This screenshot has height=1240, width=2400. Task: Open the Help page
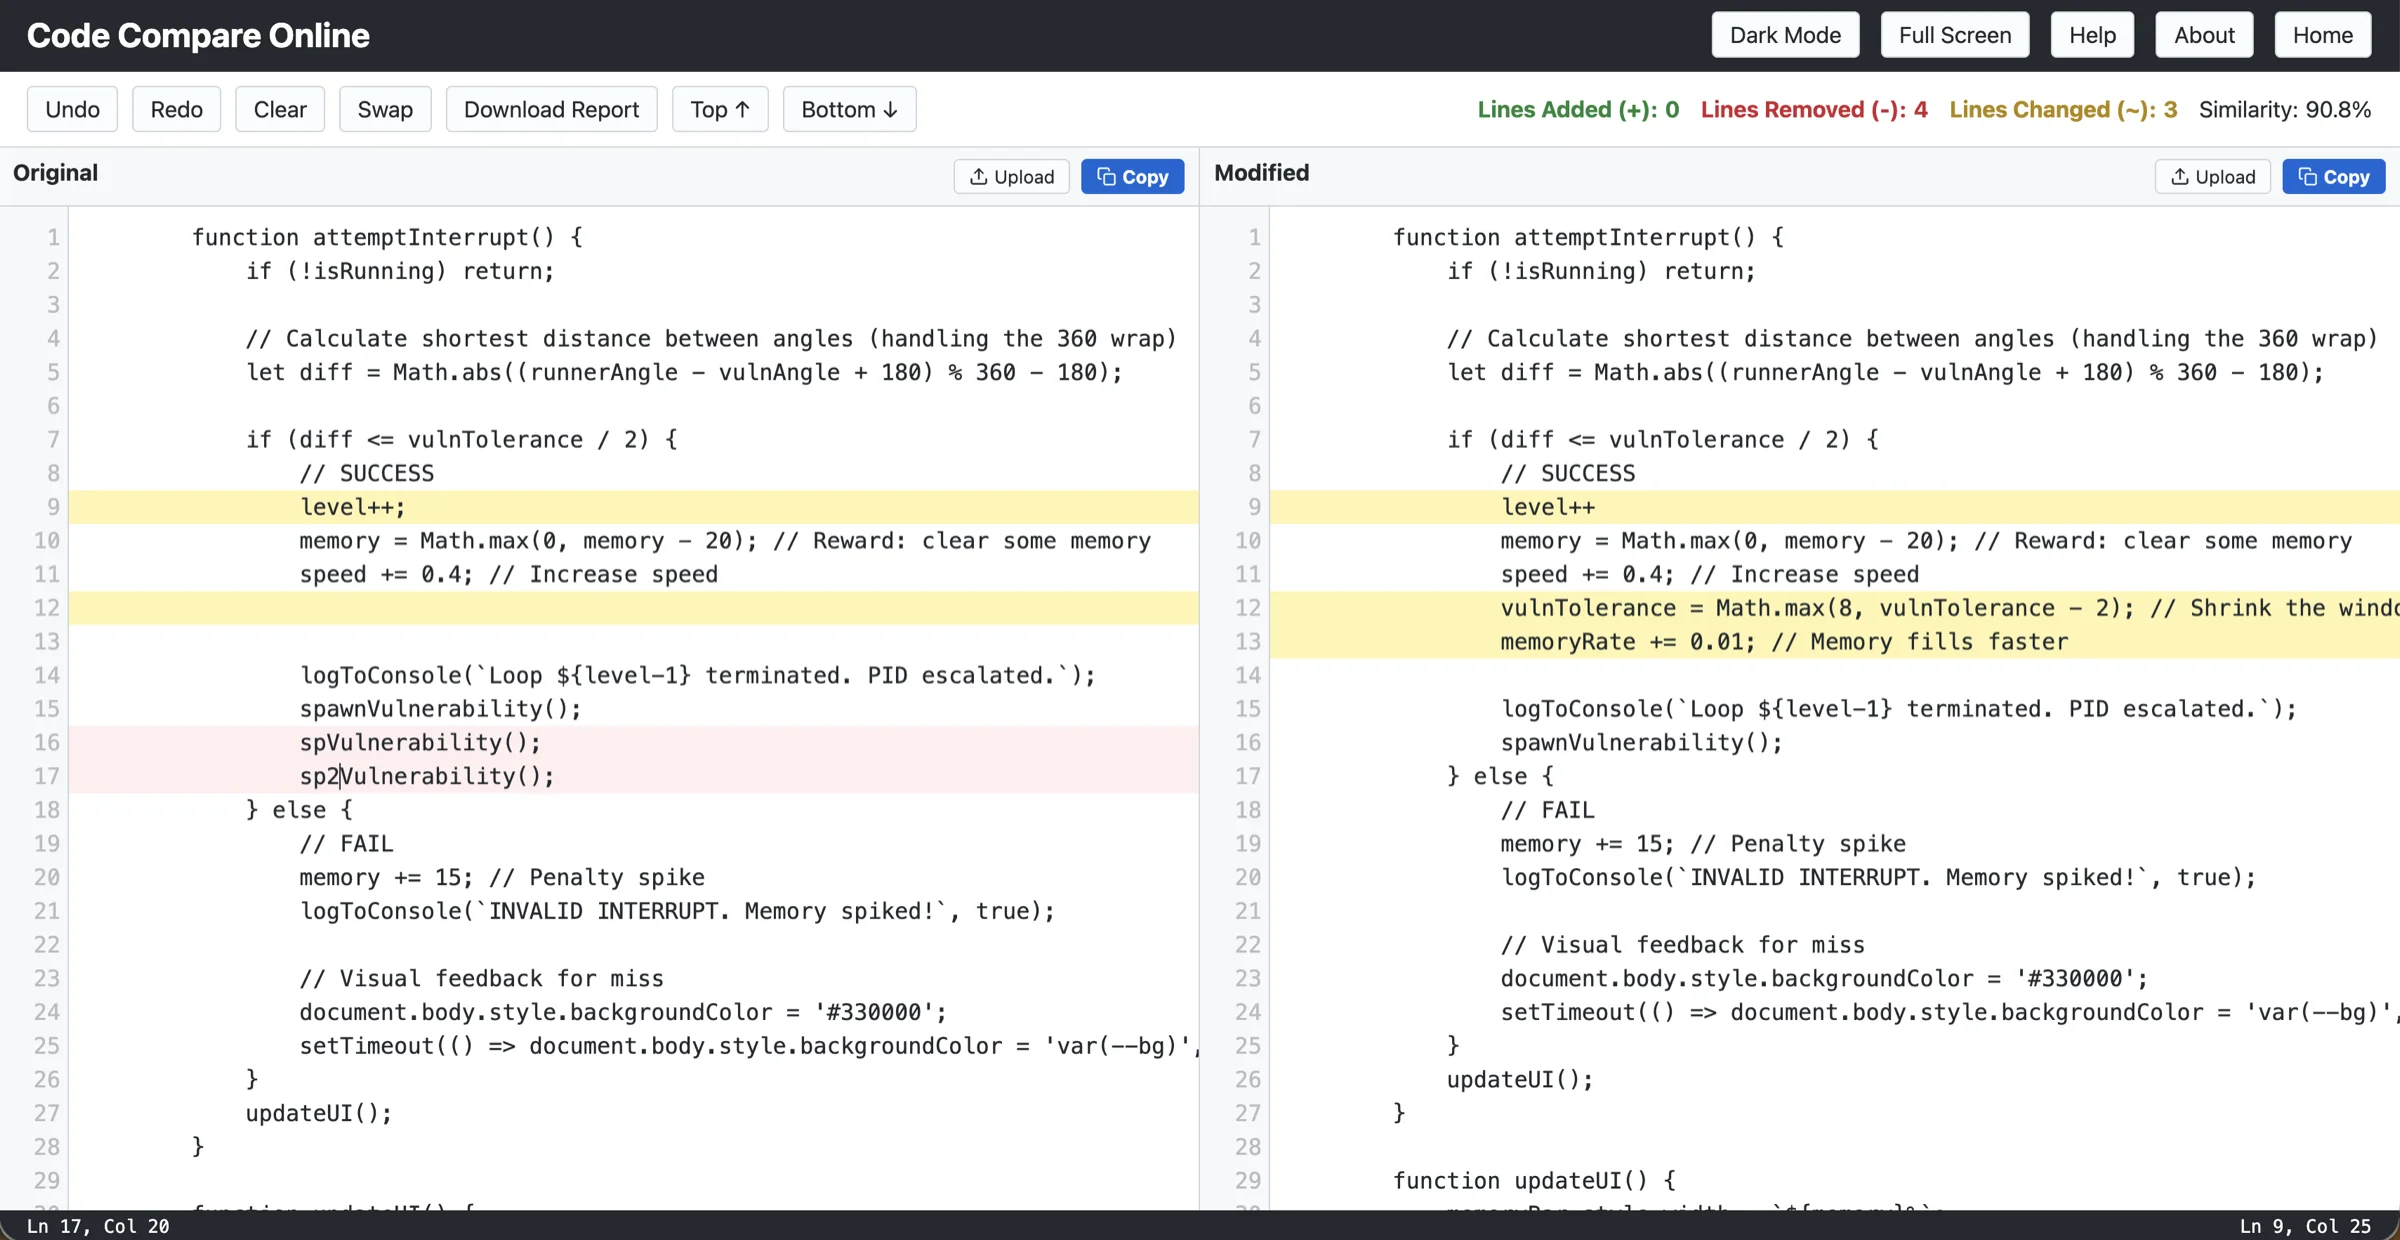[2092, 35]
